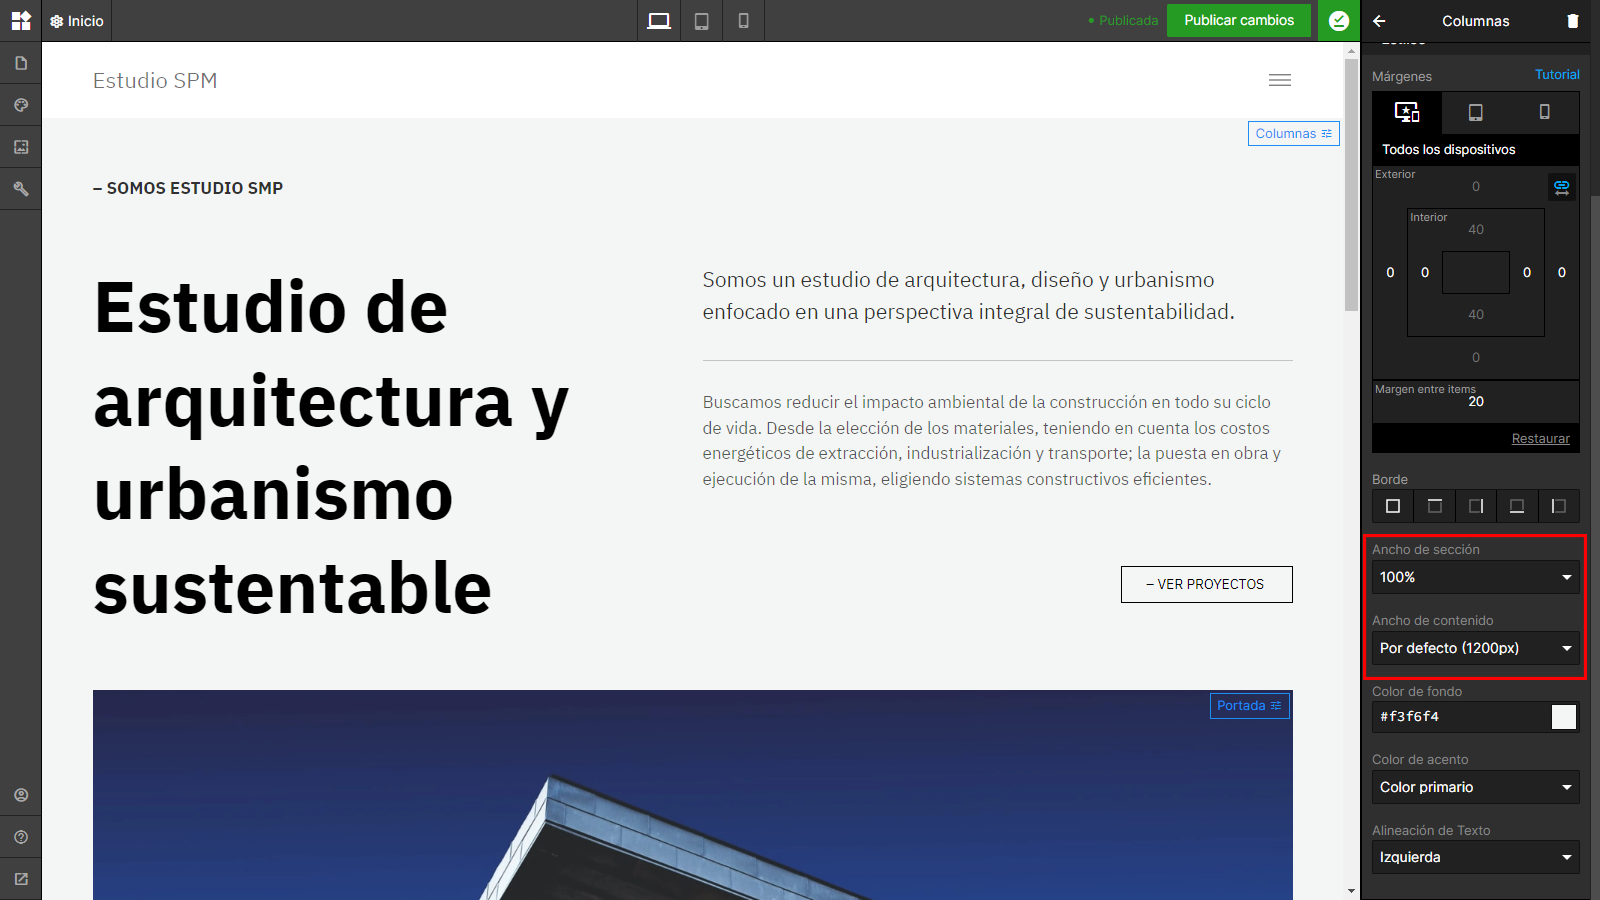Select the tablet tab in Márgenes
Screen dimensions: 1600x900
(1476, 112)
